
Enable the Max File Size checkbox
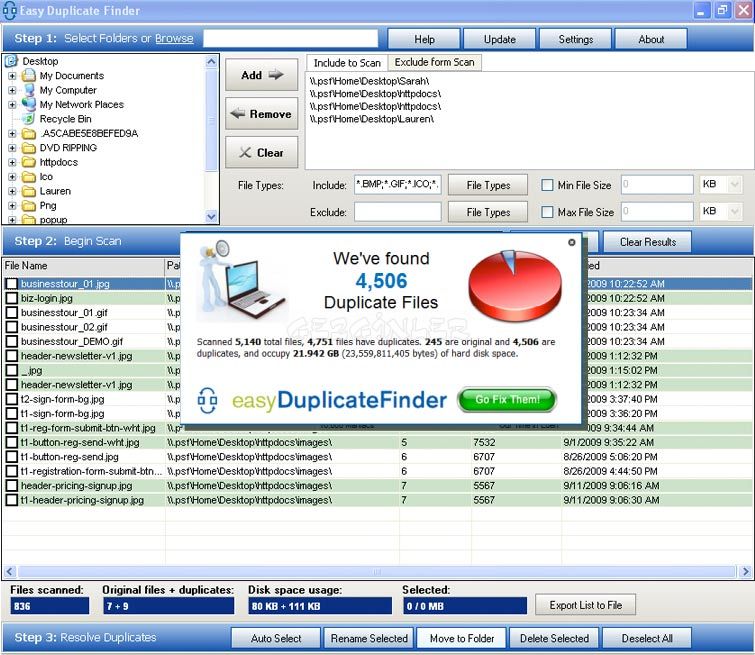[x=547, y=212]
